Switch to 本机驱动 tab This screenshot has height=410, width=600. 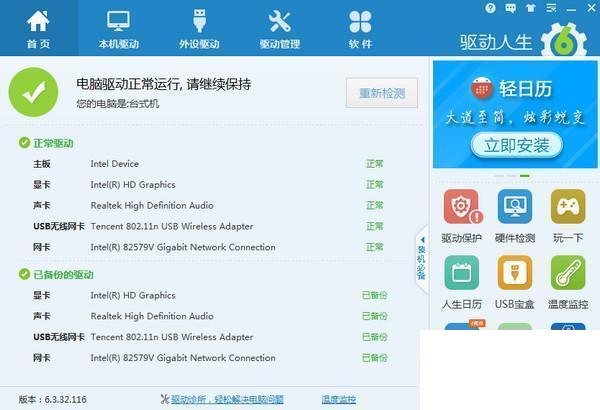pos(119,29)
